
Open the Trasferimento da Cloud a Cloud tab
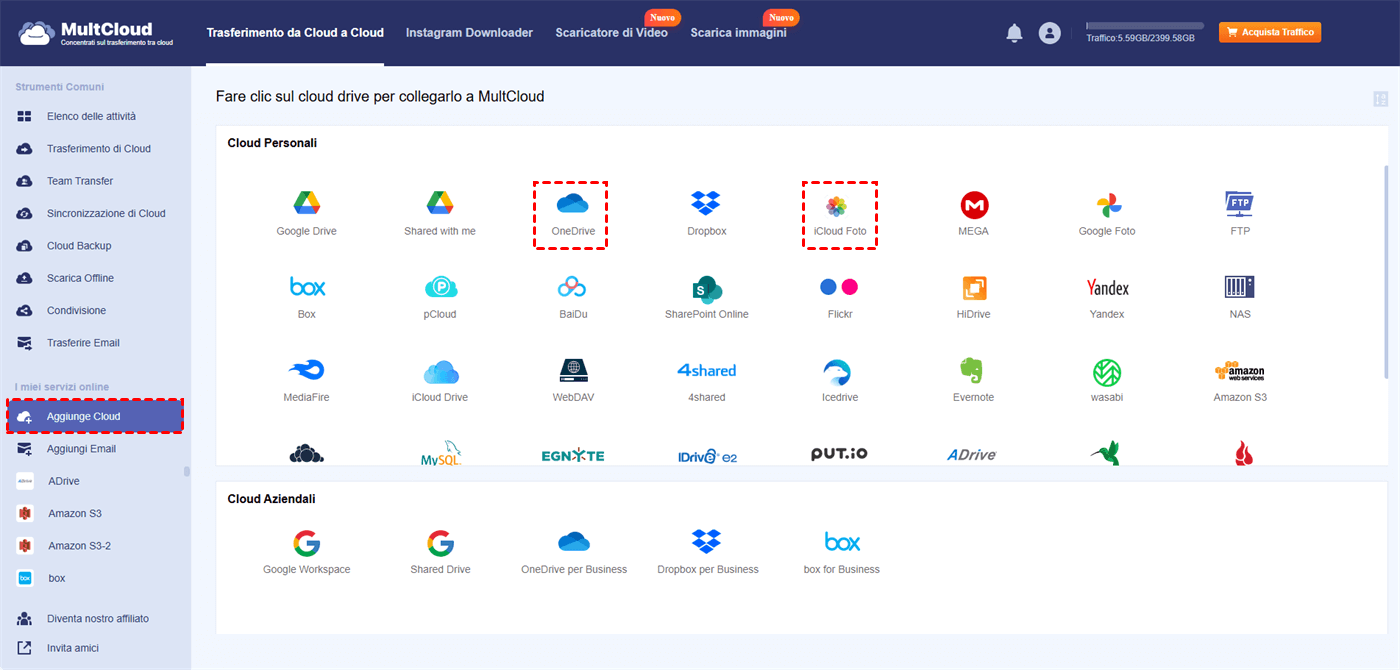[295, 33]
